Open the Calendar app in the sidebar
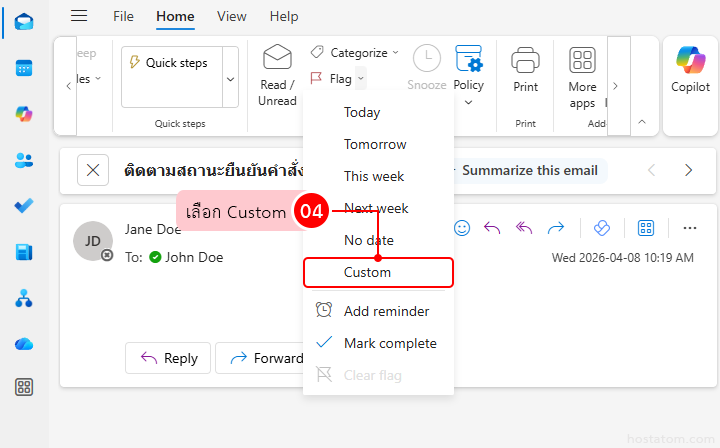Screen dimensions: 720x448 (x=24, y=68)
